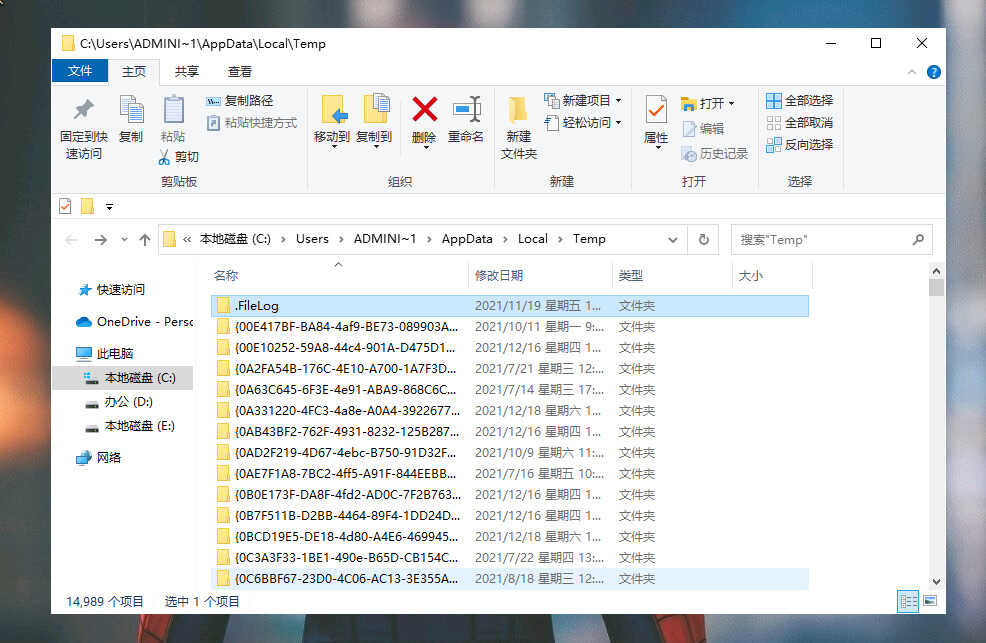986x643 pixels.
Task: Collapse the ribbon with the chevron
Action: pos(912,72)
